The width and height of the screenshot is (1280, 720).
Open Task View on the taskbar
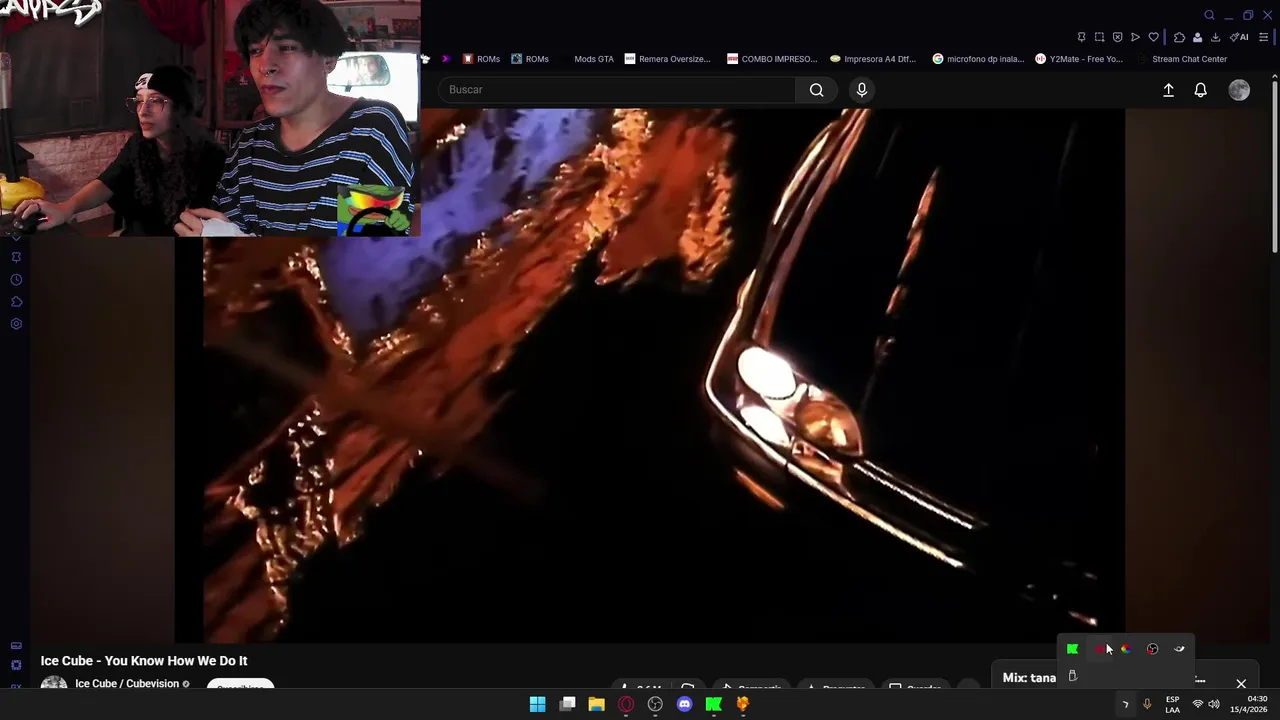point(567,704)
